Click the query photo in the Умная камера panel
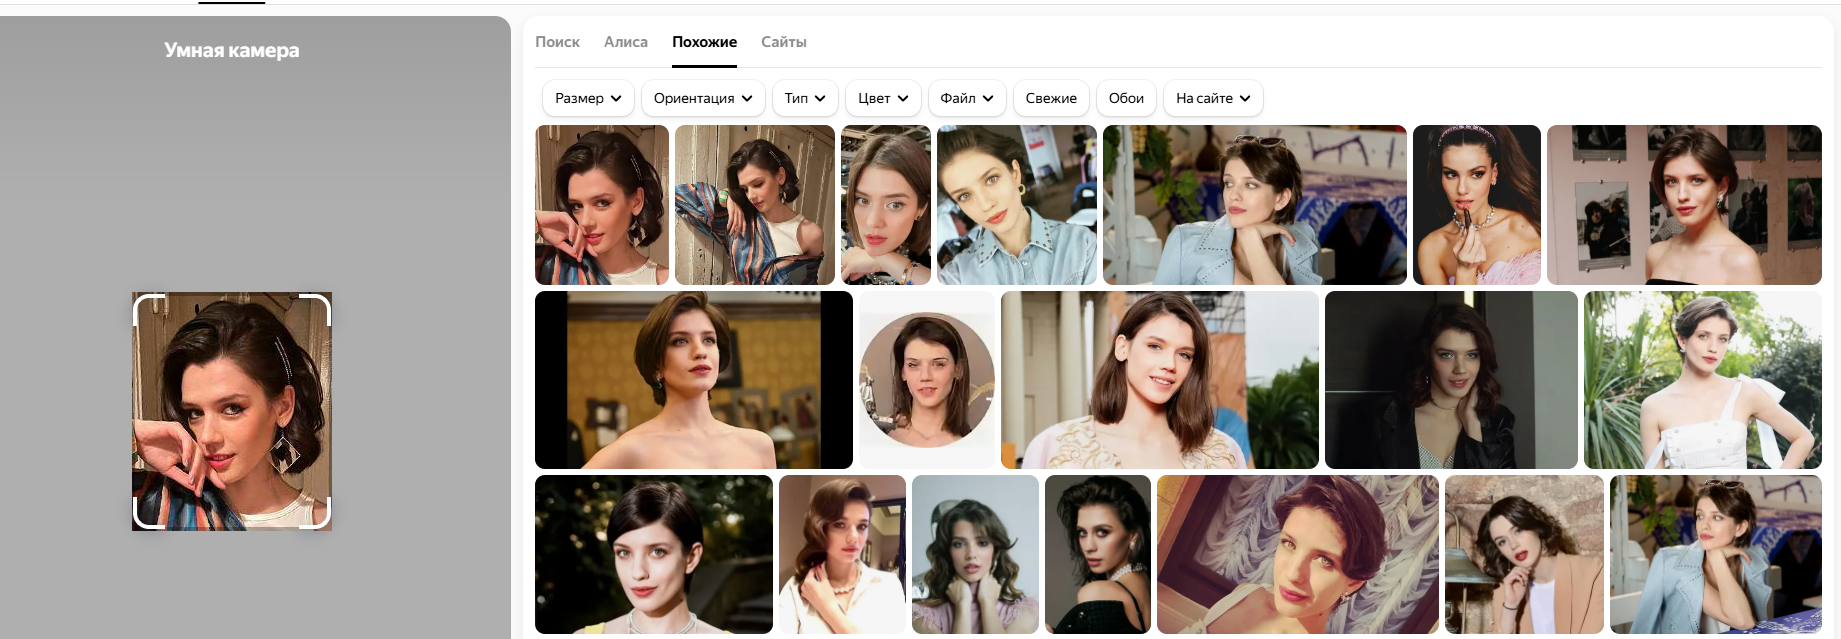This screenshot has width=1841, height=639. (232, 411)
